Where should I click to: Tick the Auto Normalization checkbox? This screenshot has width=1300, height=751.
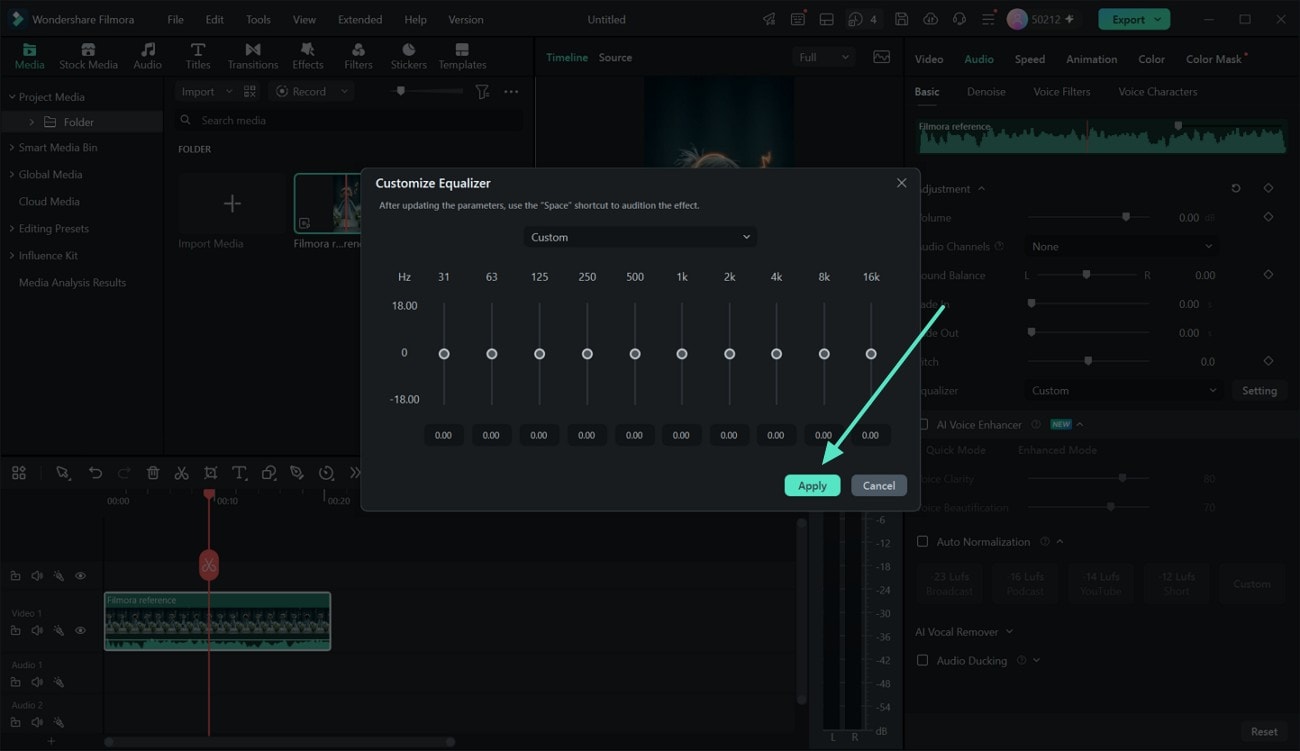coord(923,541)
